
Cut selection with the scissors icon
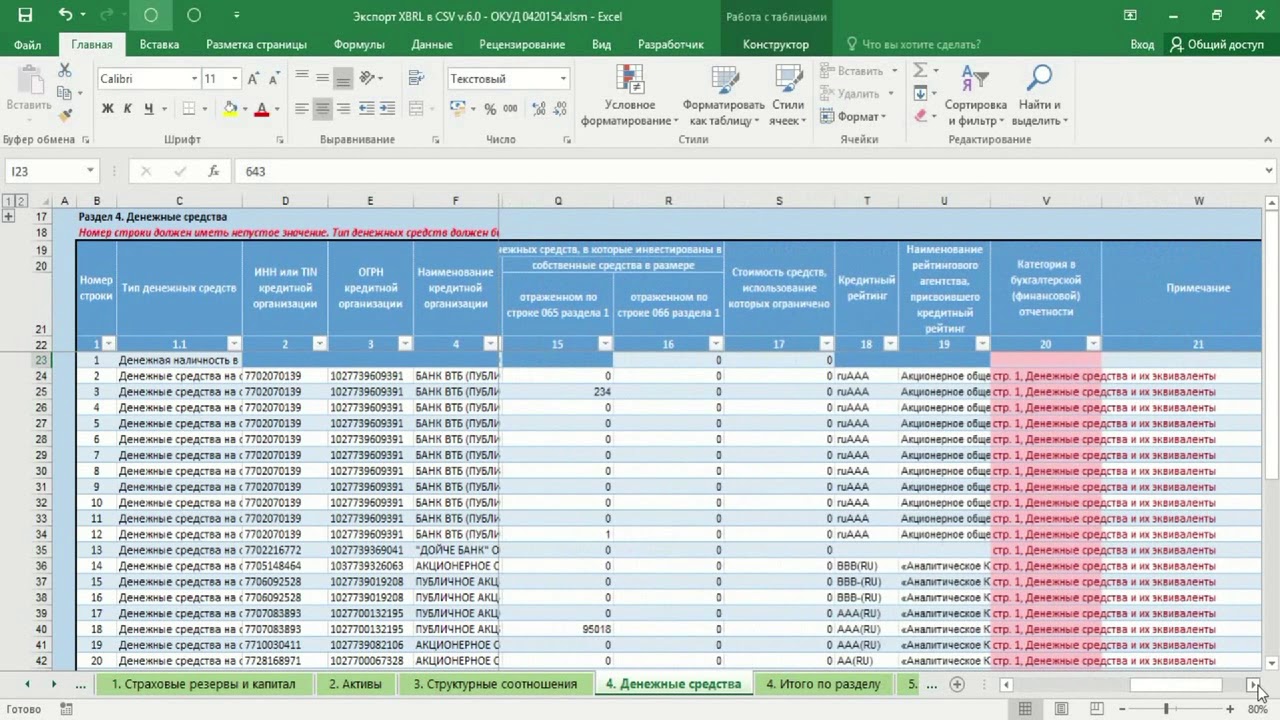[x=65, y=70]
